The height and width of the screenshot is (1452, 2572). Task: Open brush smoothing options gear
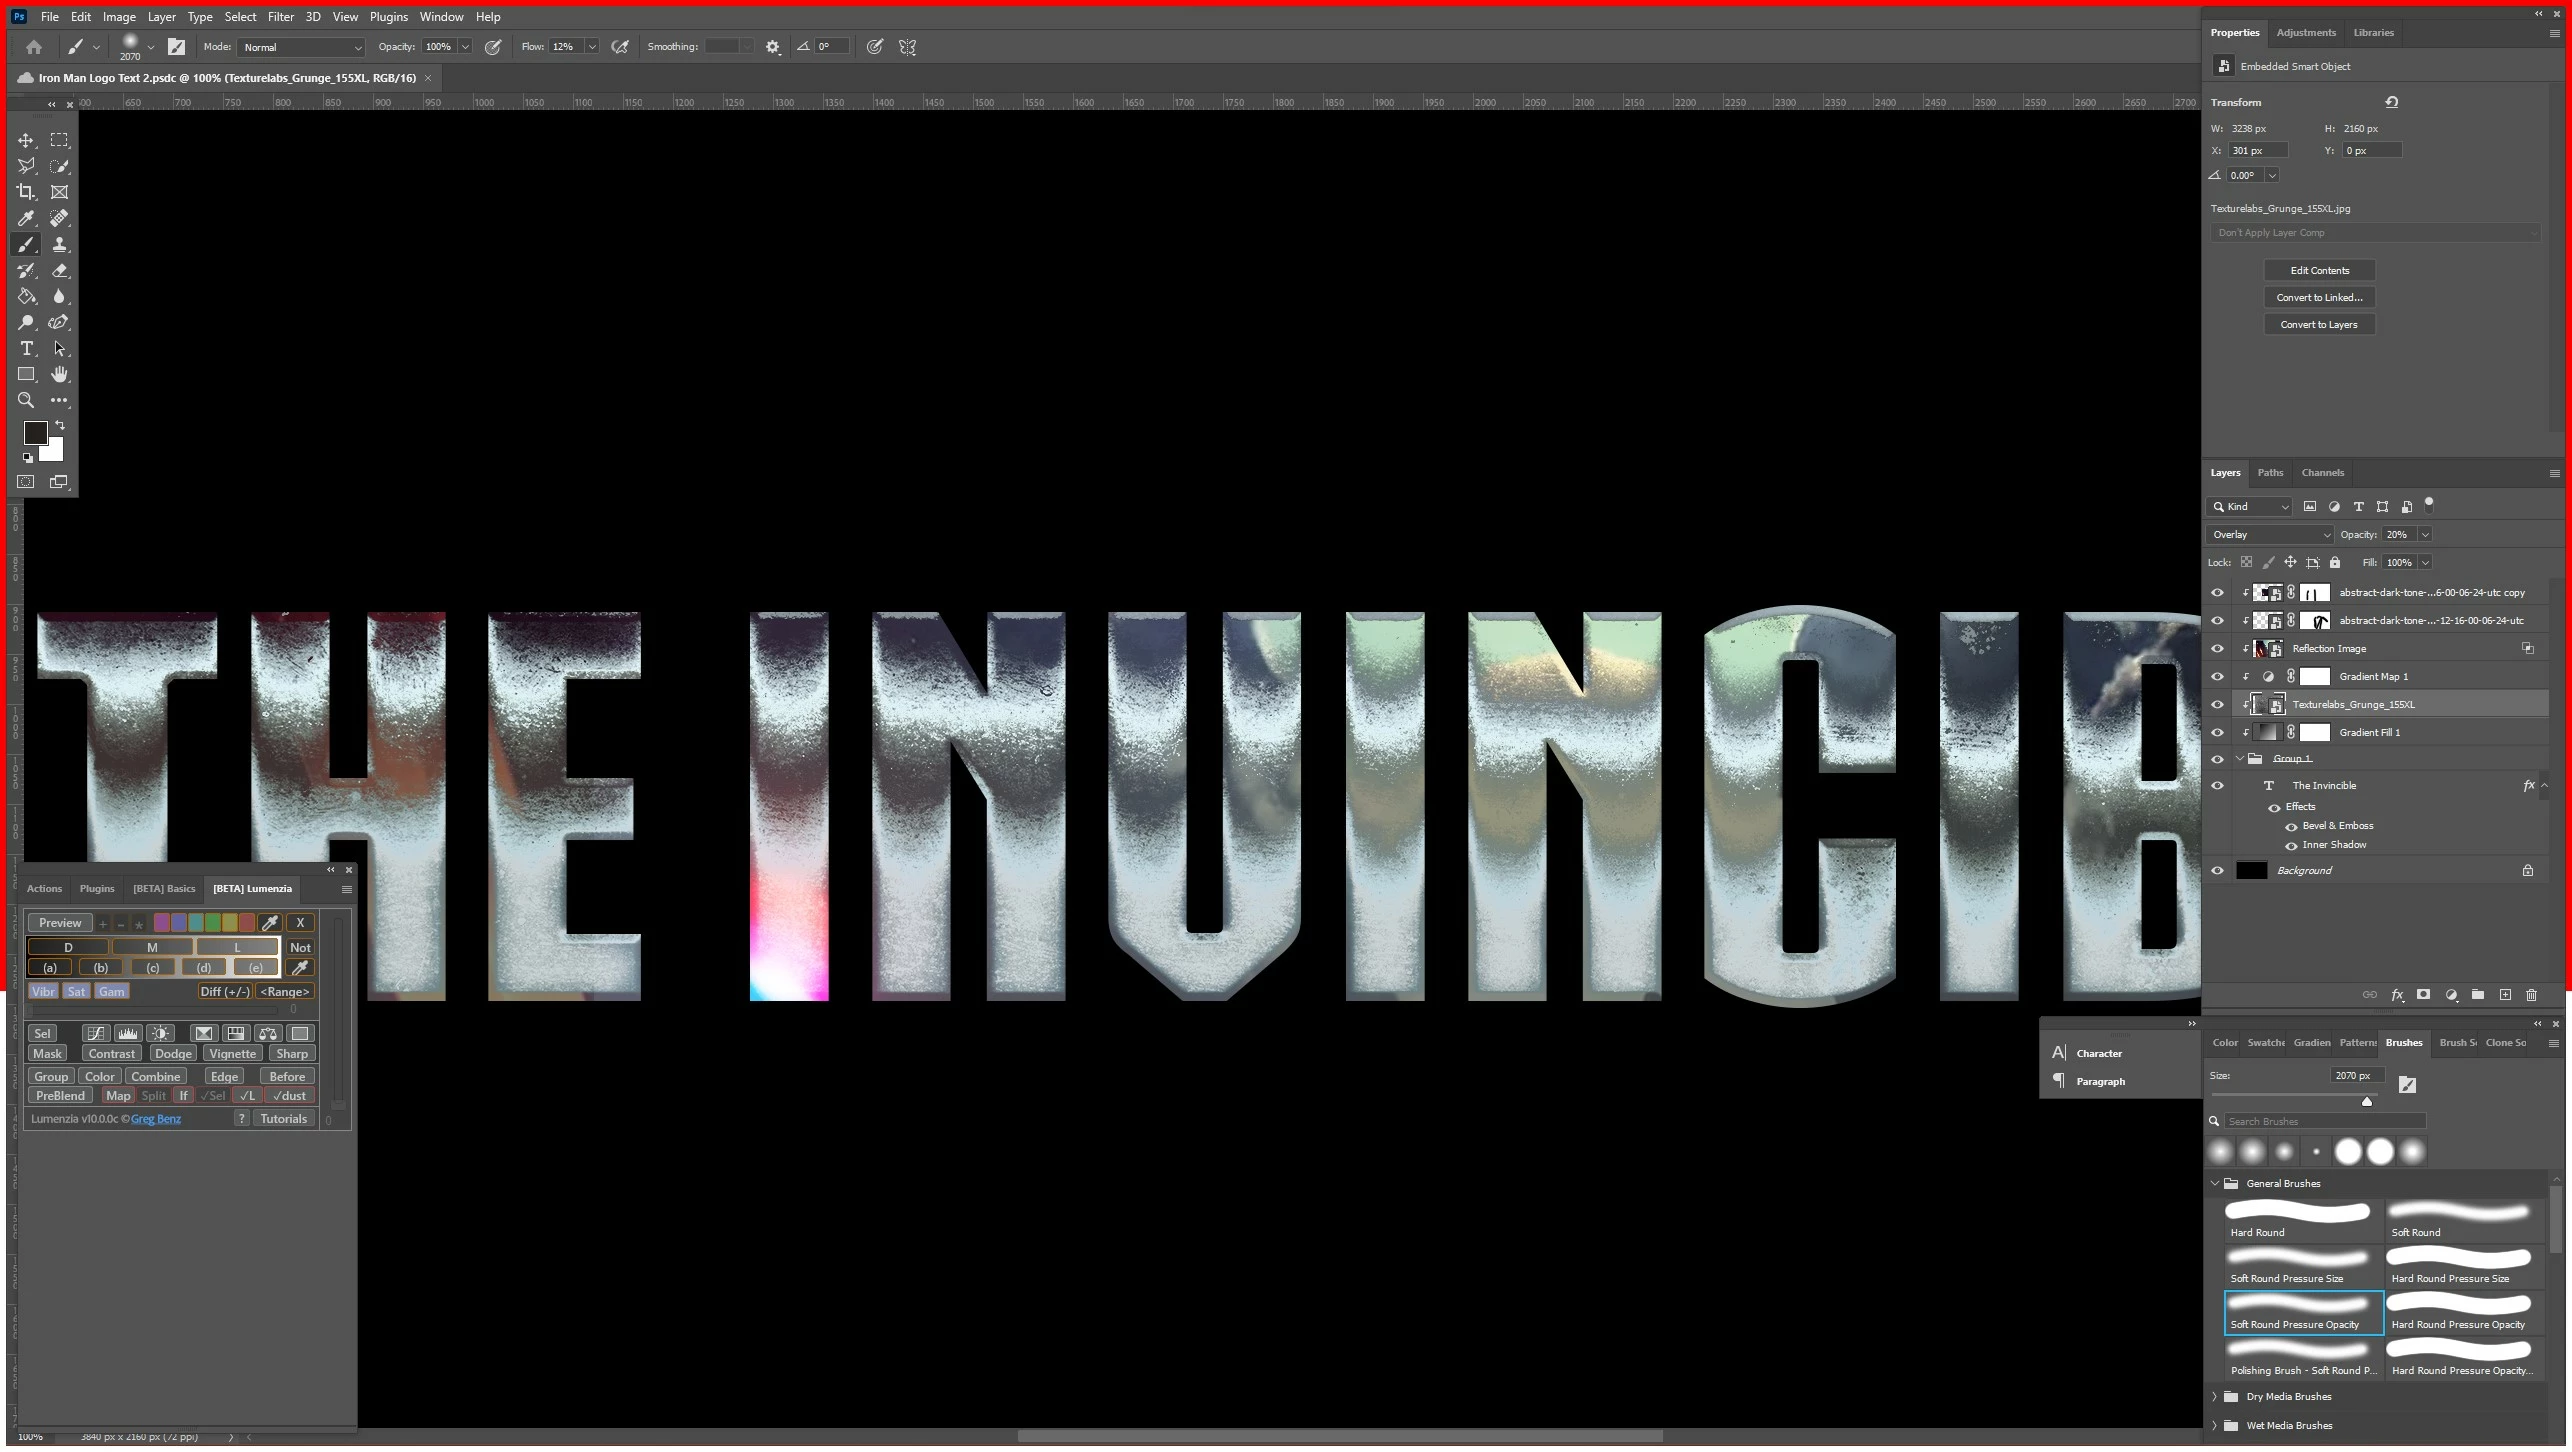pyautogui.click(x=772, y=47)
